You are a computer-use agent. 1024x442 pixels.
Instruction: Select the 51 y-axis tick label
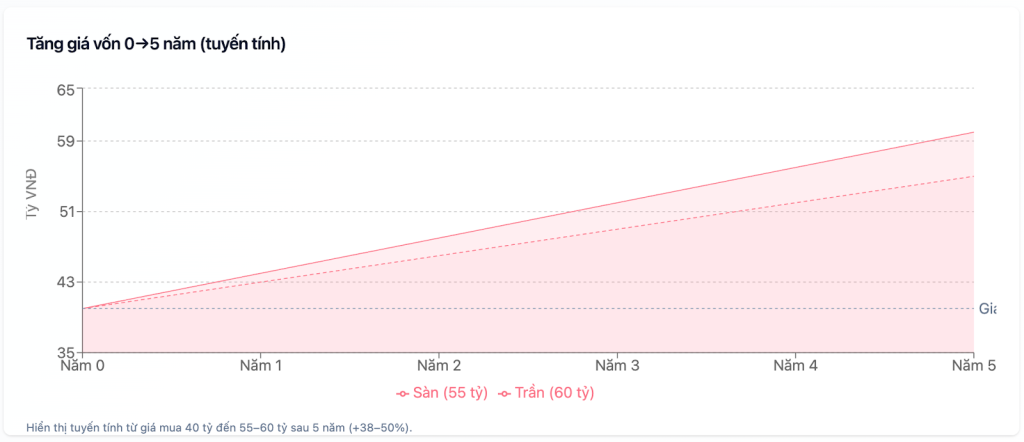click(66, 212)
